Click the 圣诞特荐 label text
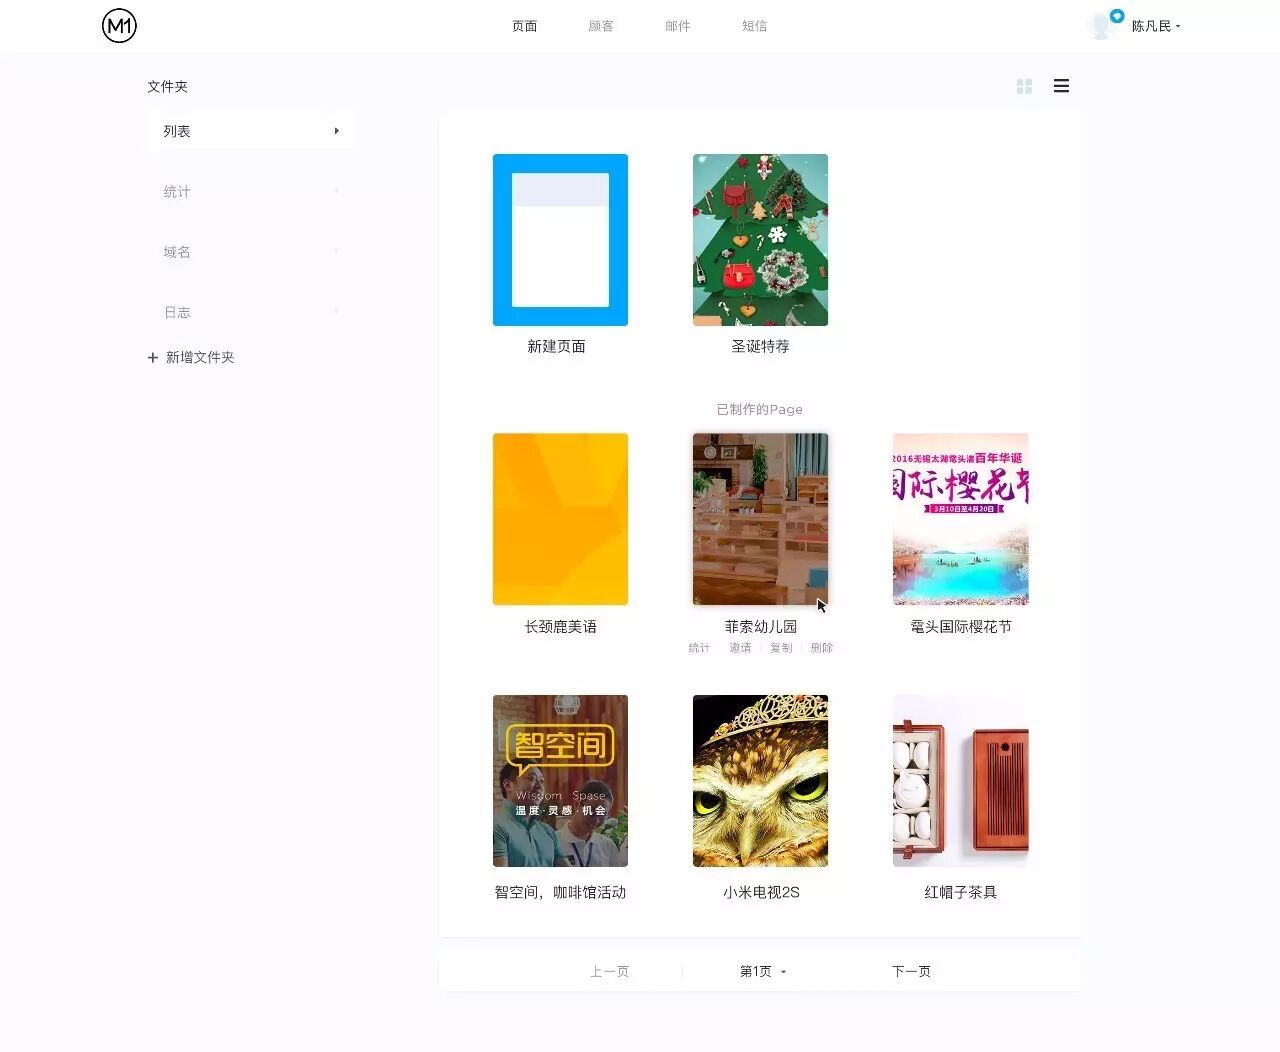Image resolution: width=1280 pixels, height=1052 pixels. coord(760,346)
